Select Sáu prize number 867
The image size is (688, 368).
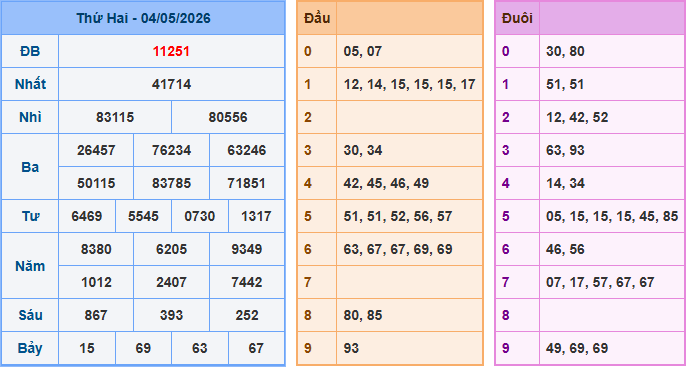[96, 315]
